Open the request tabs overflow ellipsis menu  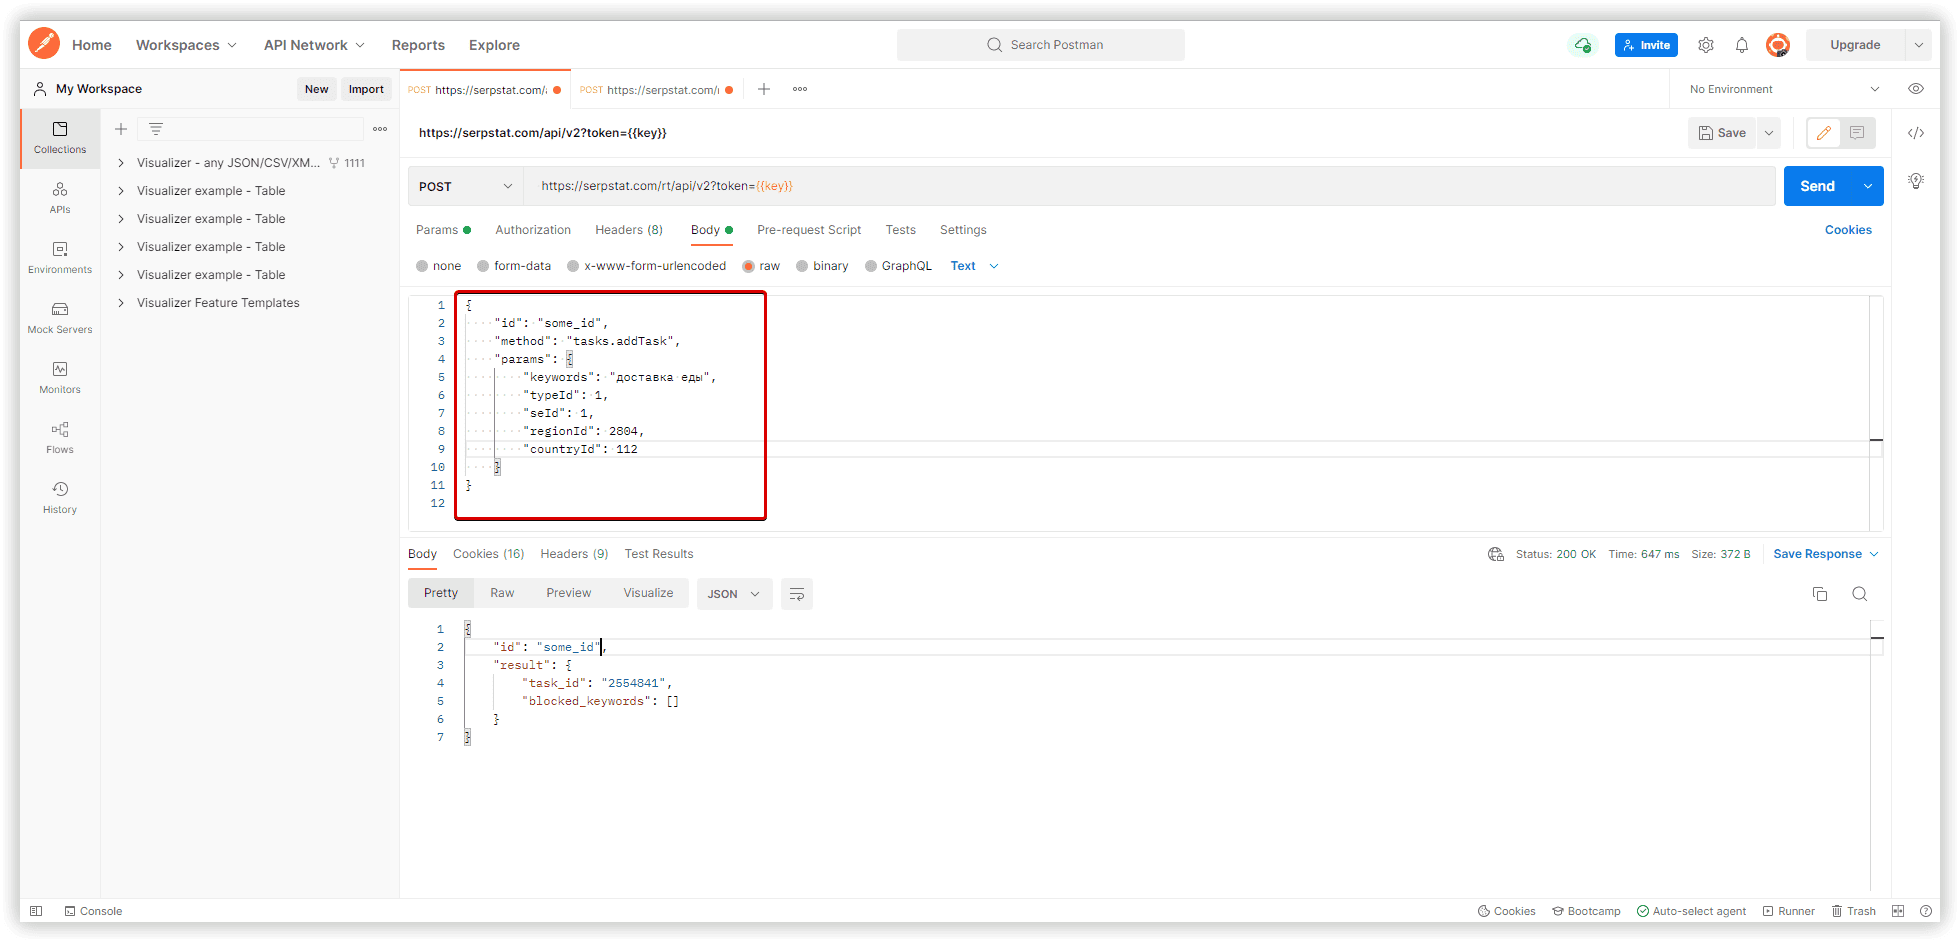[x=800, y=89]
